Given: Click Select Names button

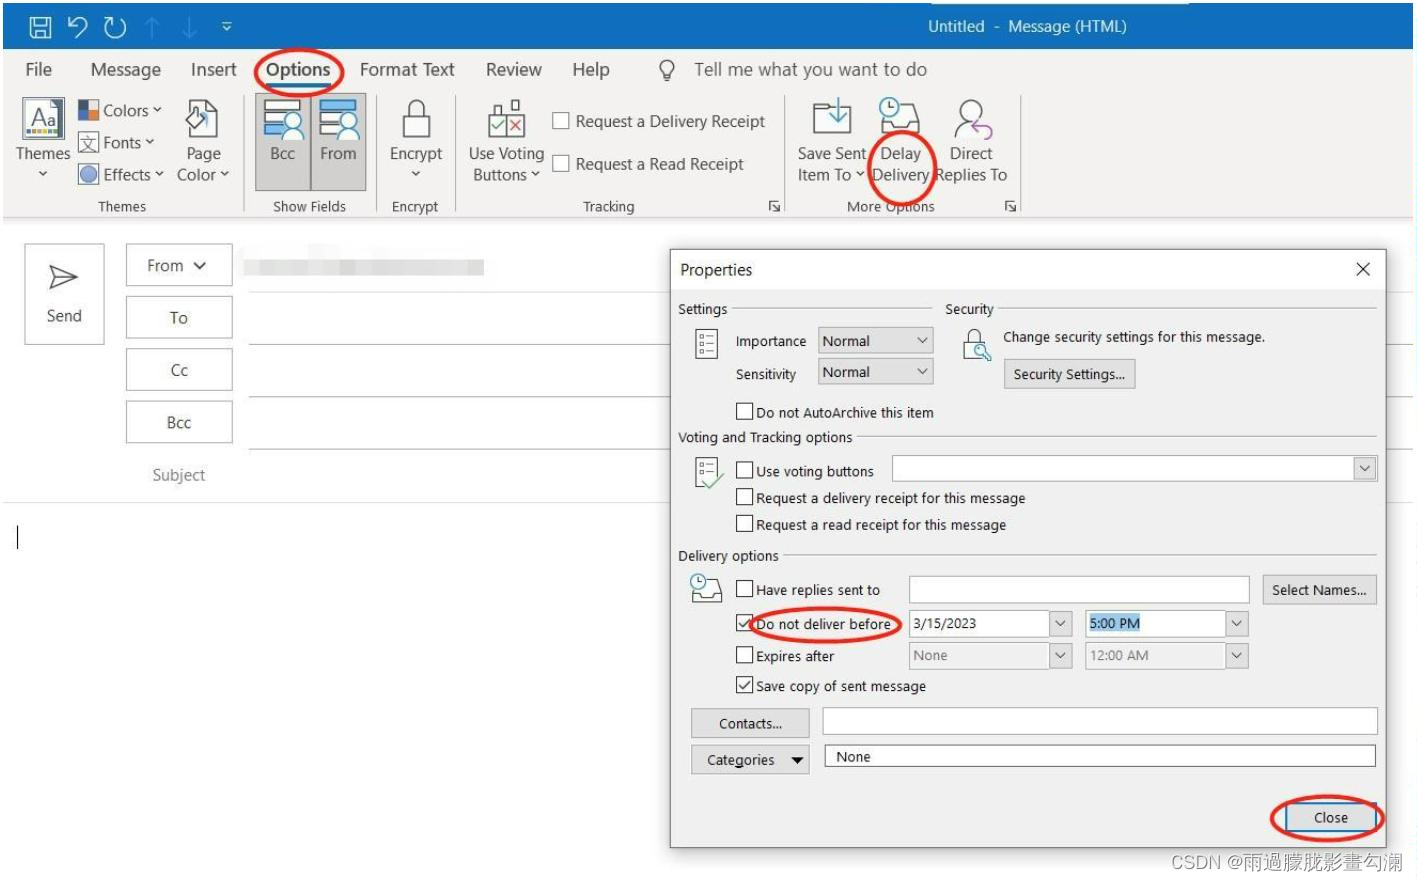Looking at the screenshot, I should [x=1319, y=590].
